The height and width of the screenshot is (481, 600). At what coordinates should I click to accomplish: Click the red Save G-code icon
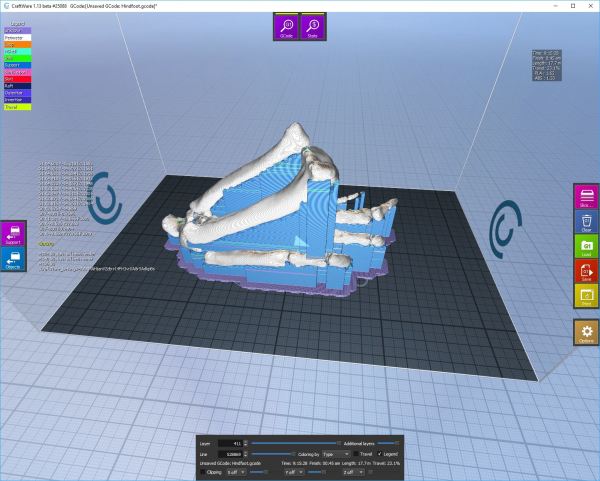[x=586, y=271]
